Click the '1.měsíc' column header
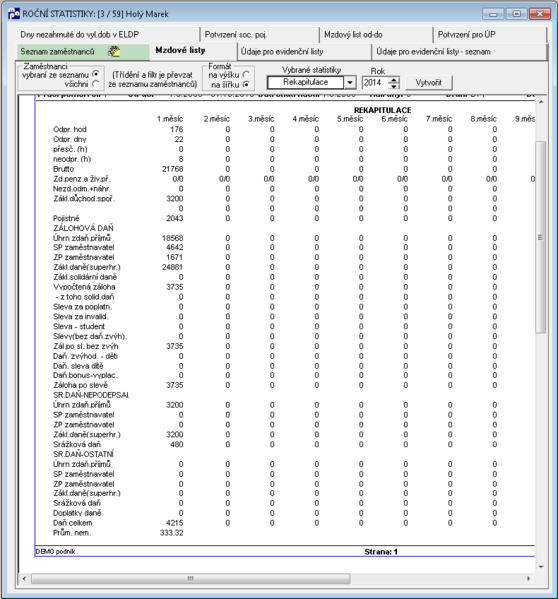Screen dimensions: 558x599 170,119
